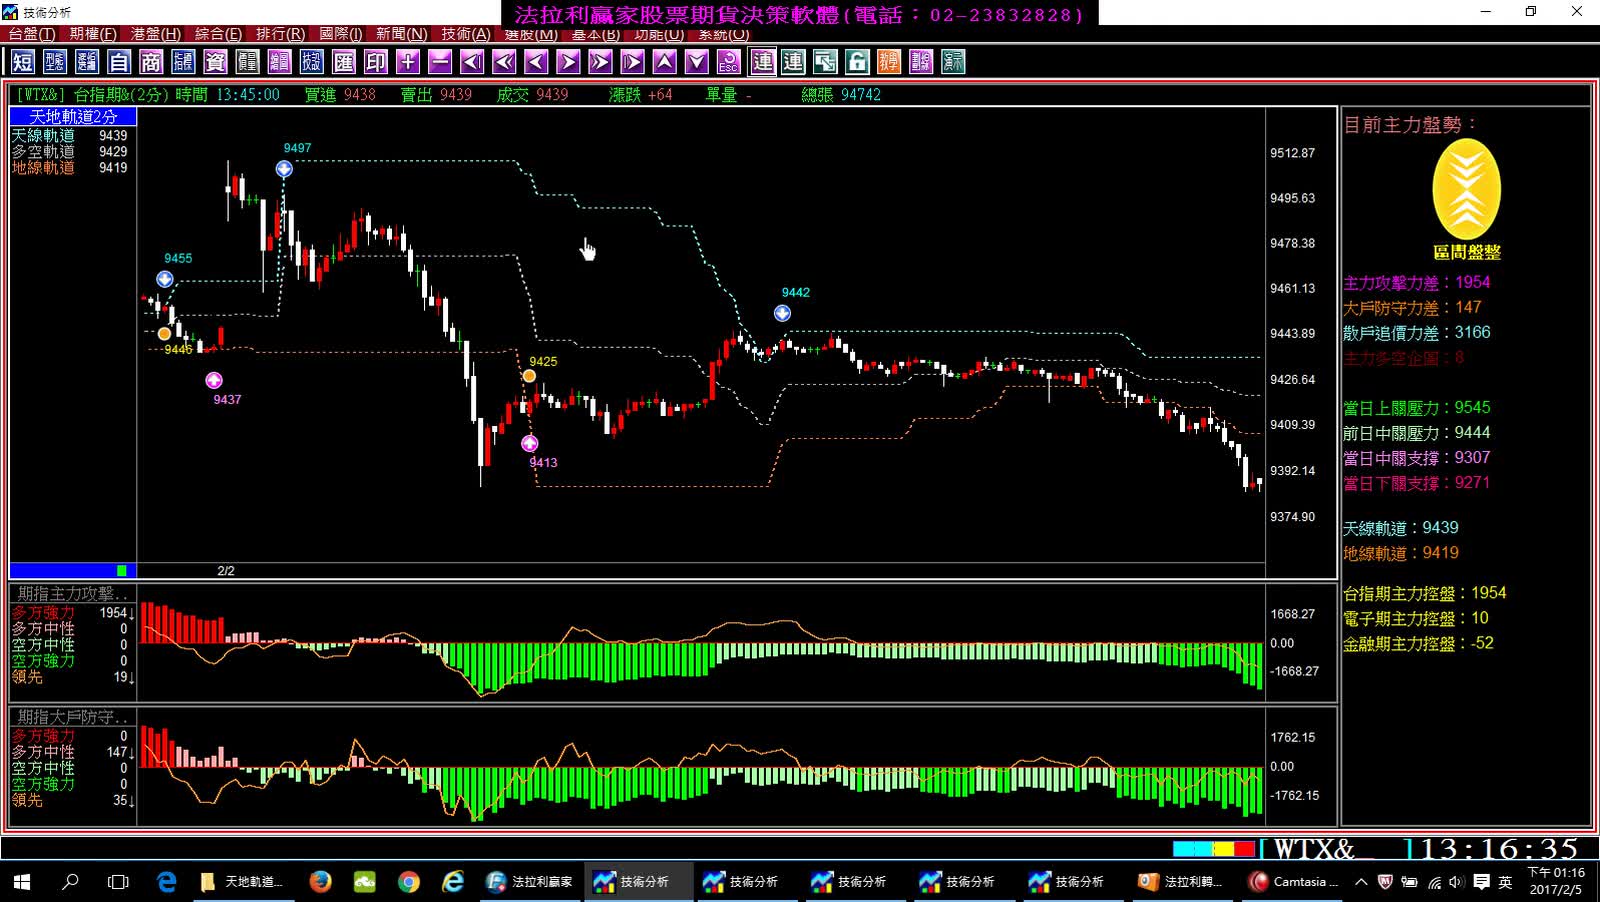The width and height of the screenshot is (1600, 902).
Task: Click the minus zoom-out toolbar icon
Action: [x=440, y=62]
